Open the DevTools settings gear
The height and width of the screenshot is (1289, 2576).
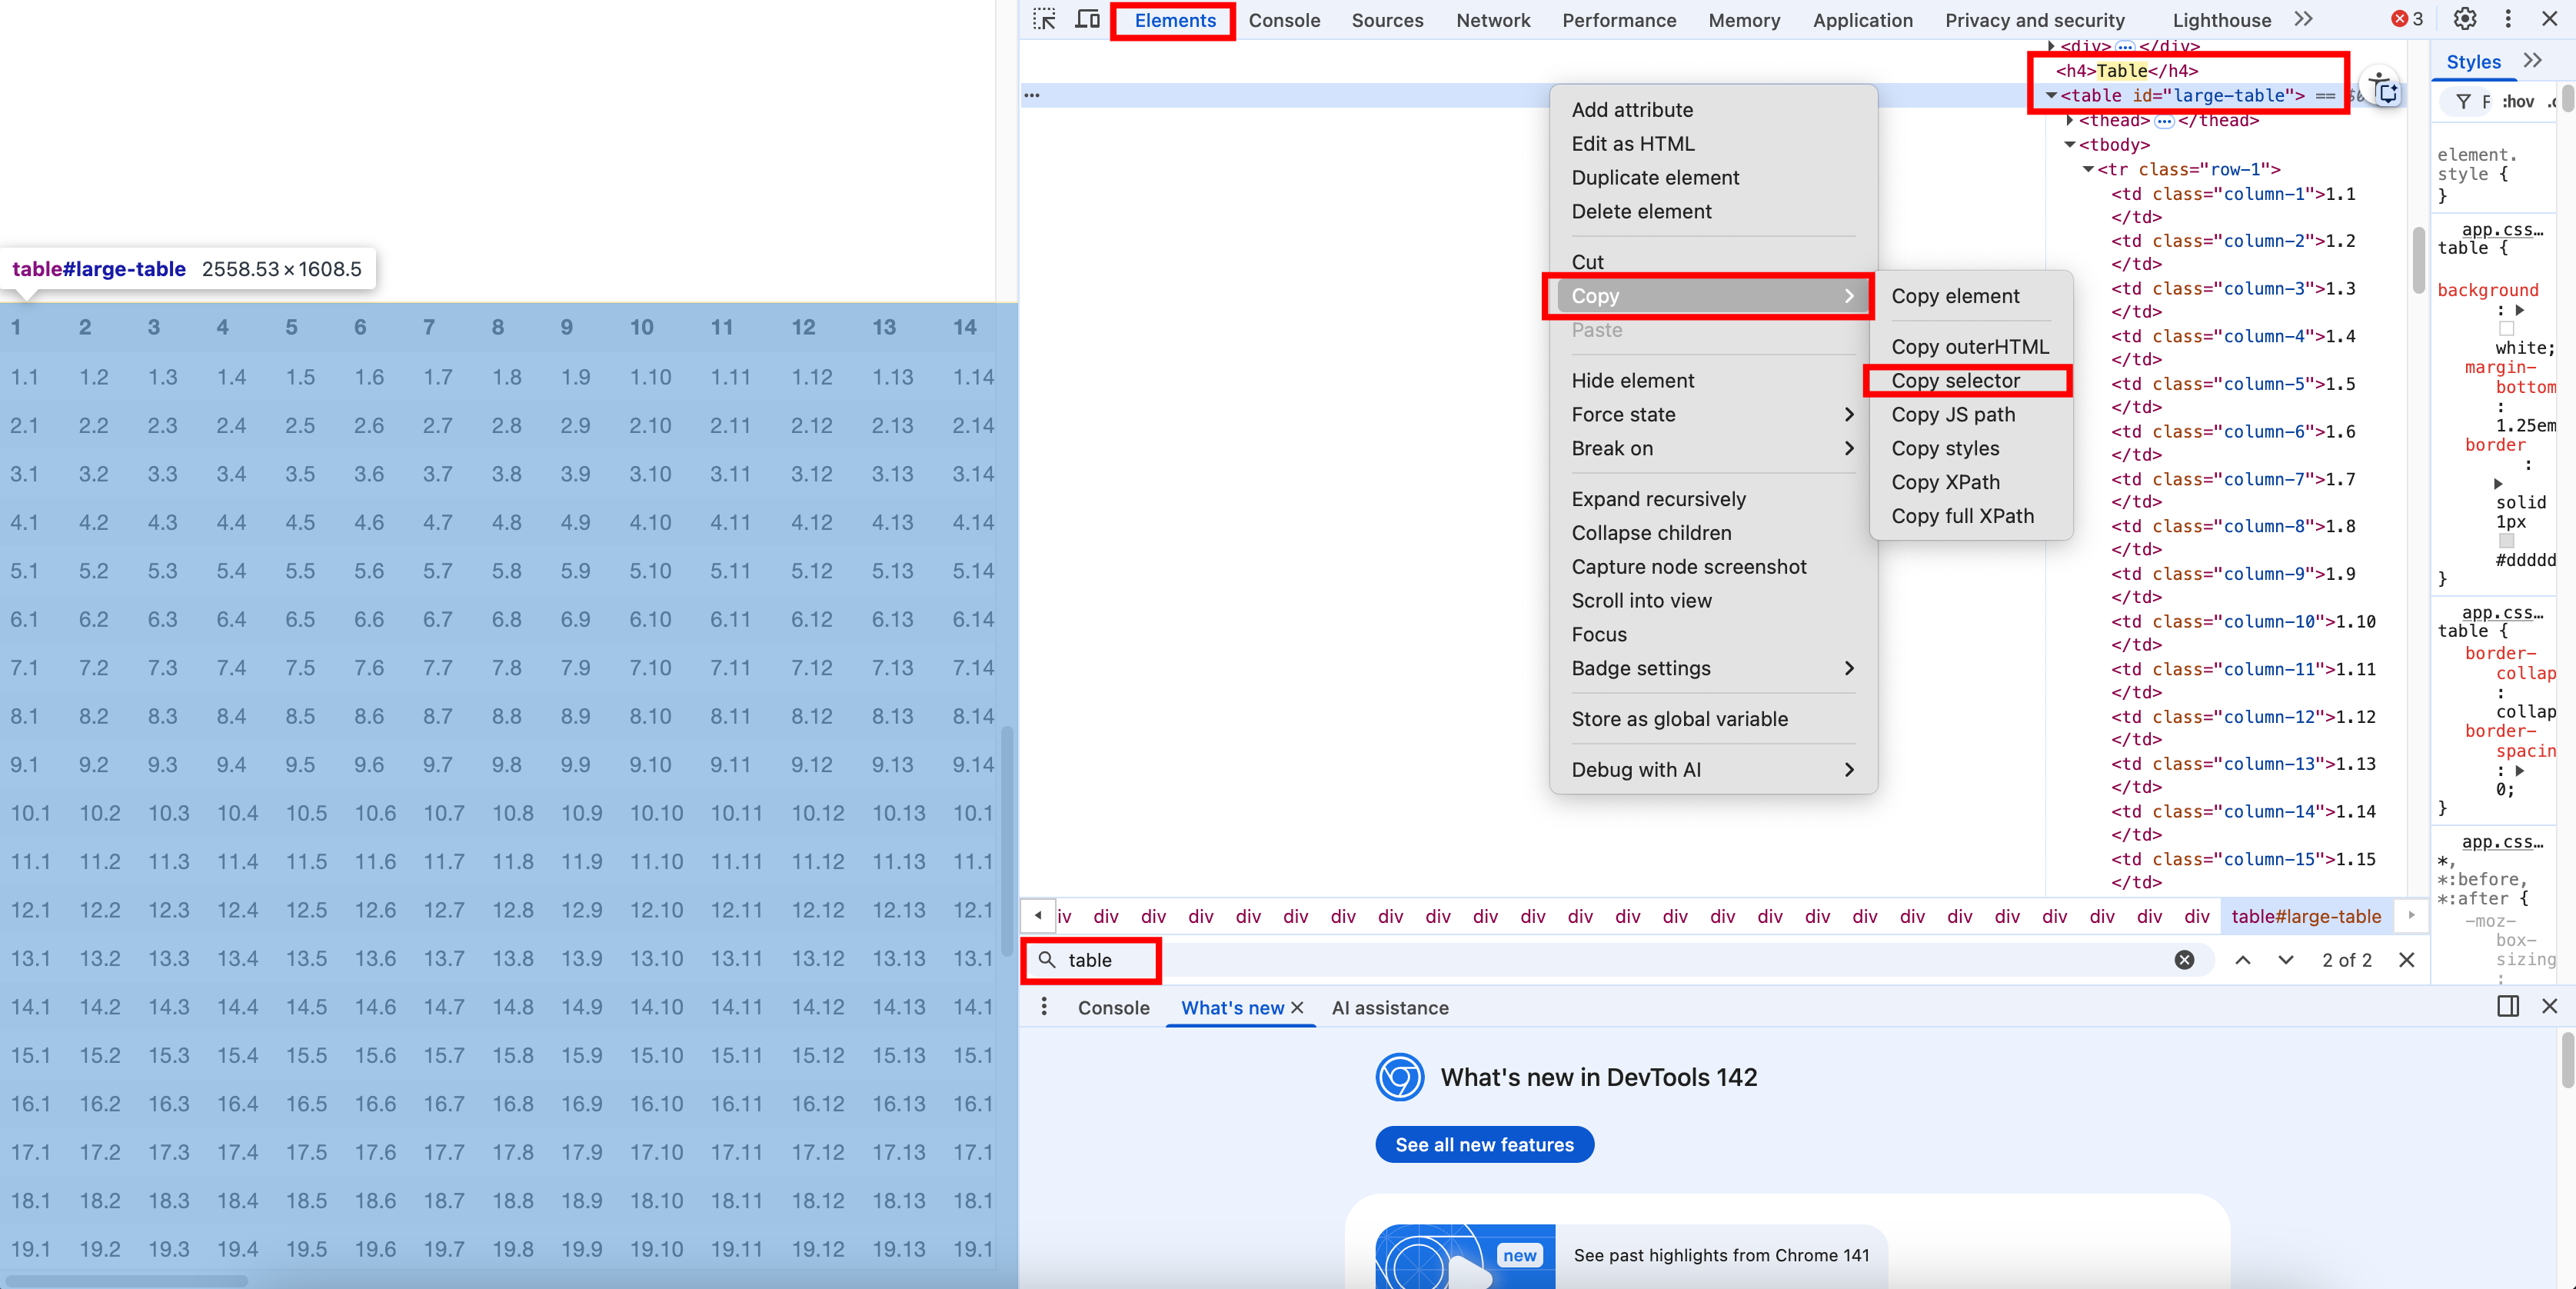point(2464,19)
